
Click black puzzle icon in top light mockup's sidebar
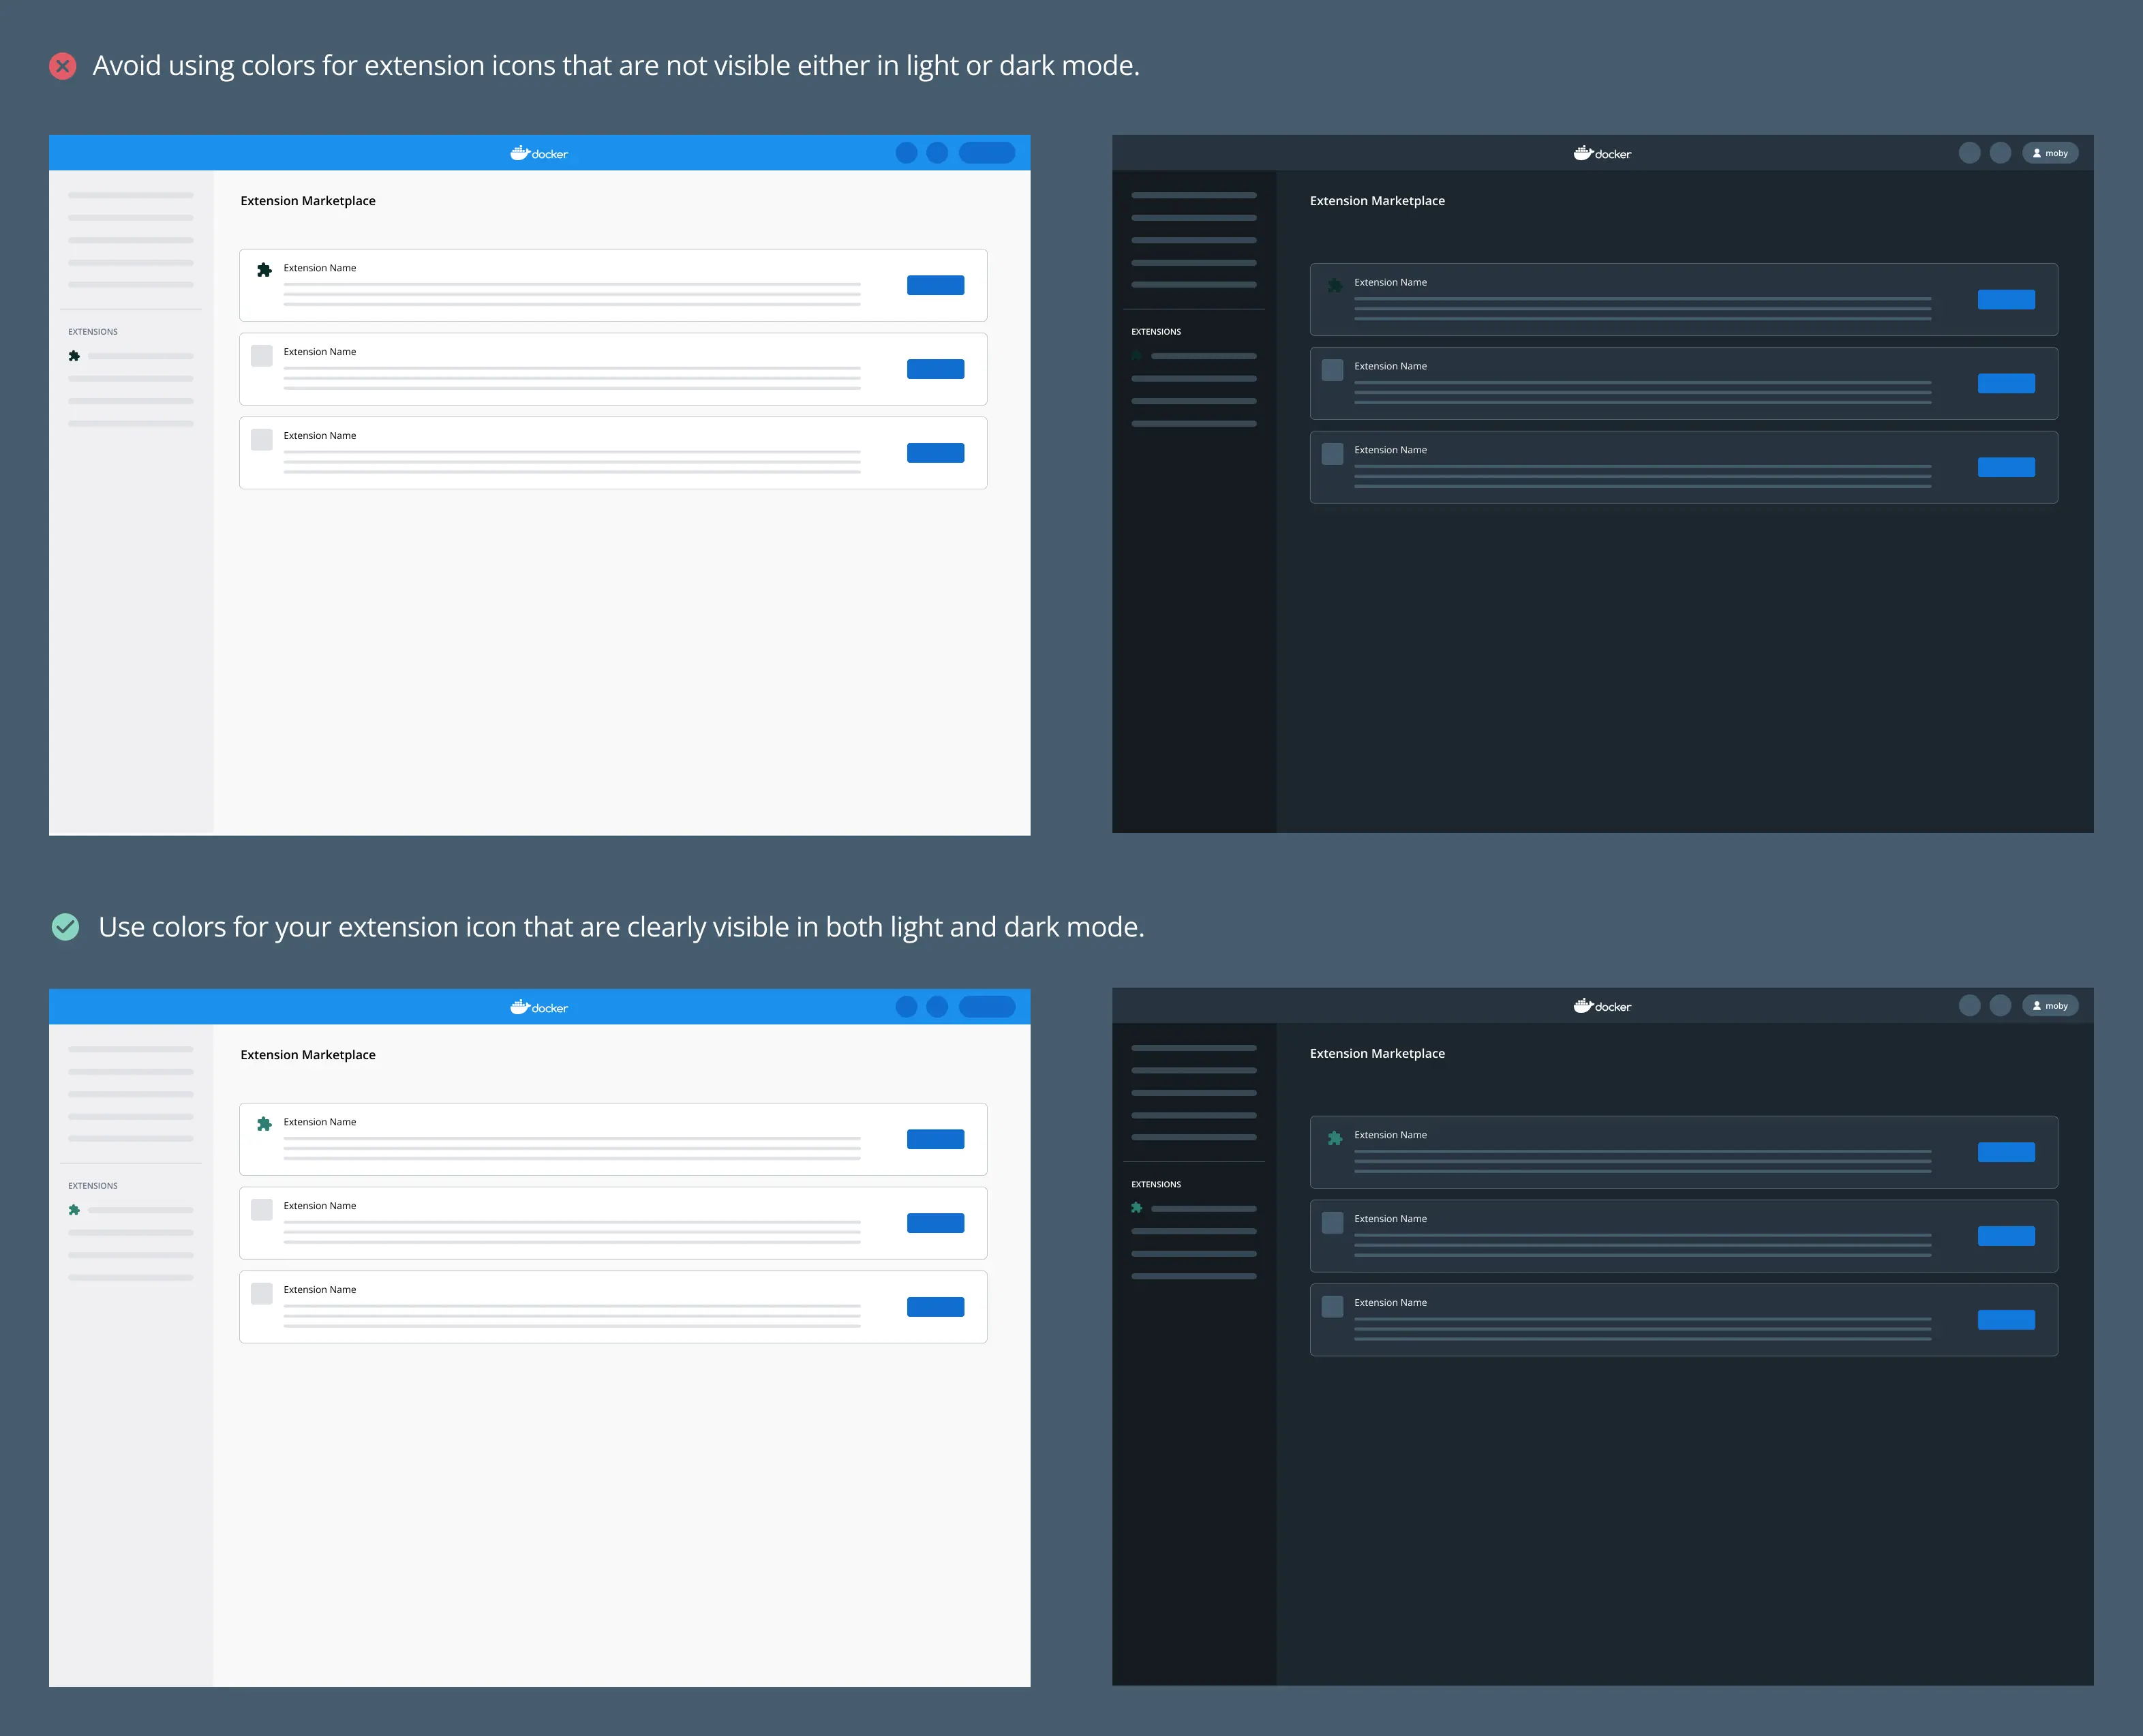(74, 356)
